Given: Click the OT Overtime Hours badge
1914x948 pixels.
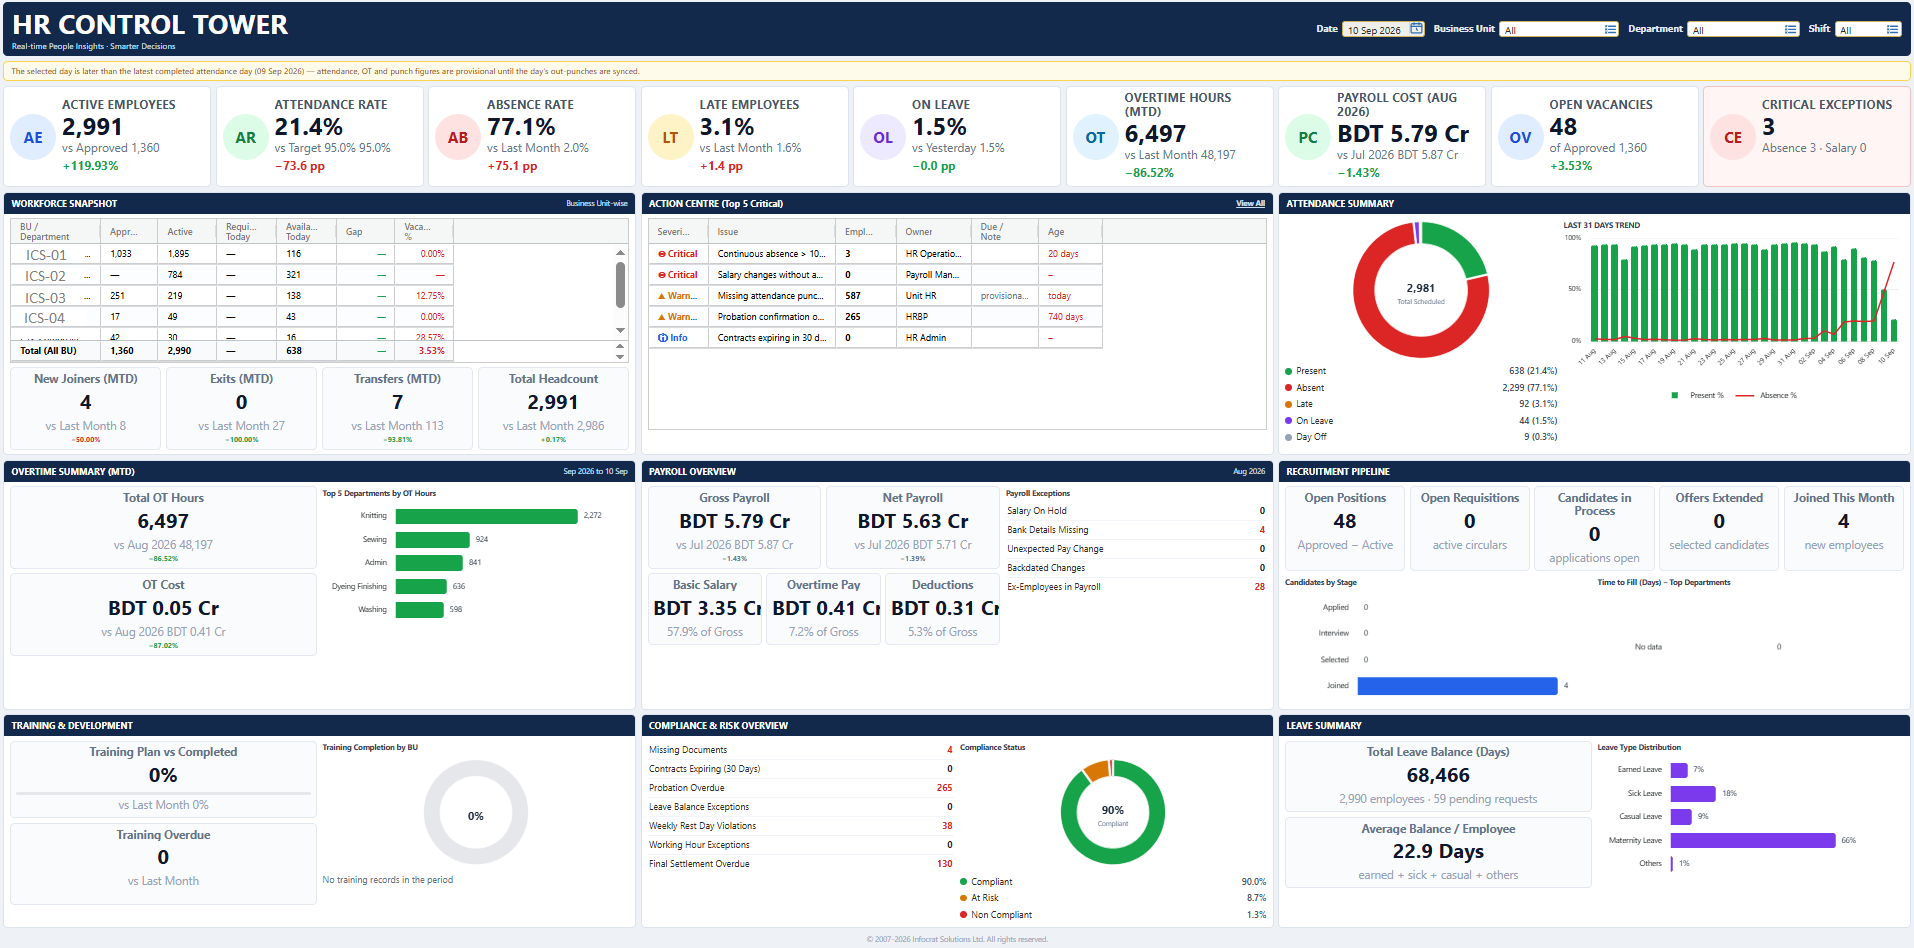Looking at the screenshot, I should click(x=1095, y=138).
